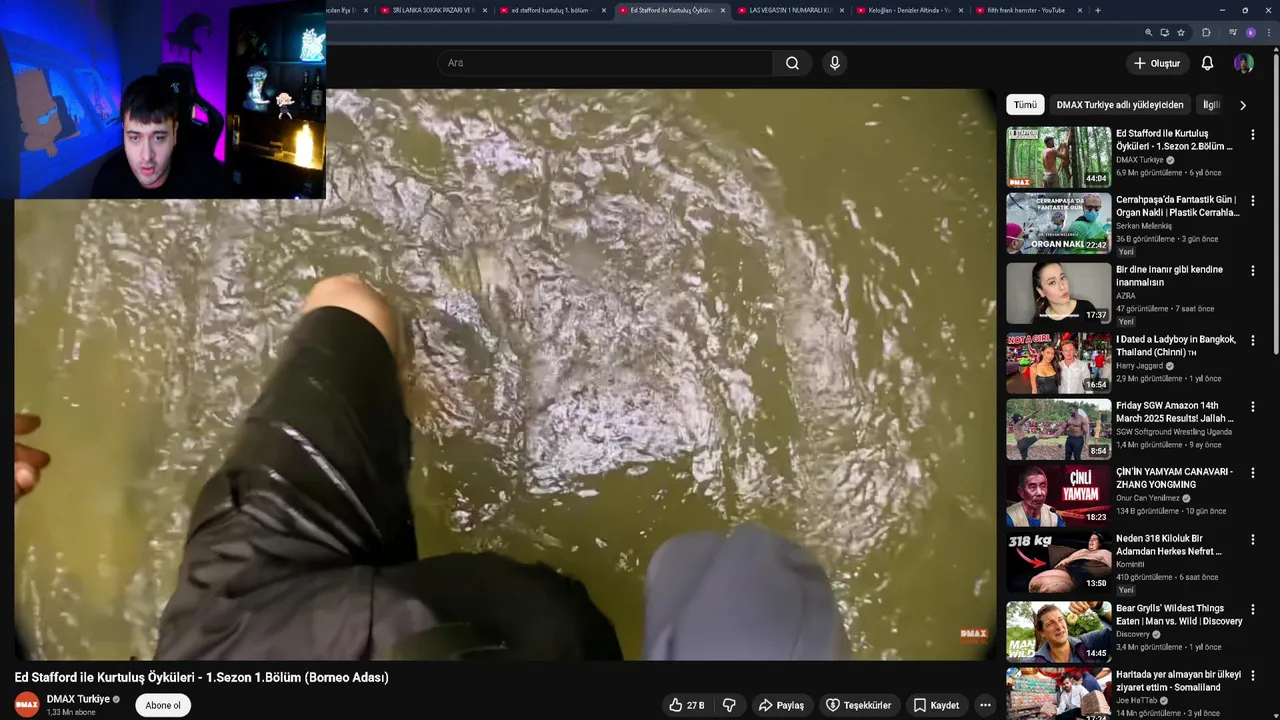This screenshot has height=720, width=1280.
Task: Open the browser profile icon
Action: [x=1250, y=32]
